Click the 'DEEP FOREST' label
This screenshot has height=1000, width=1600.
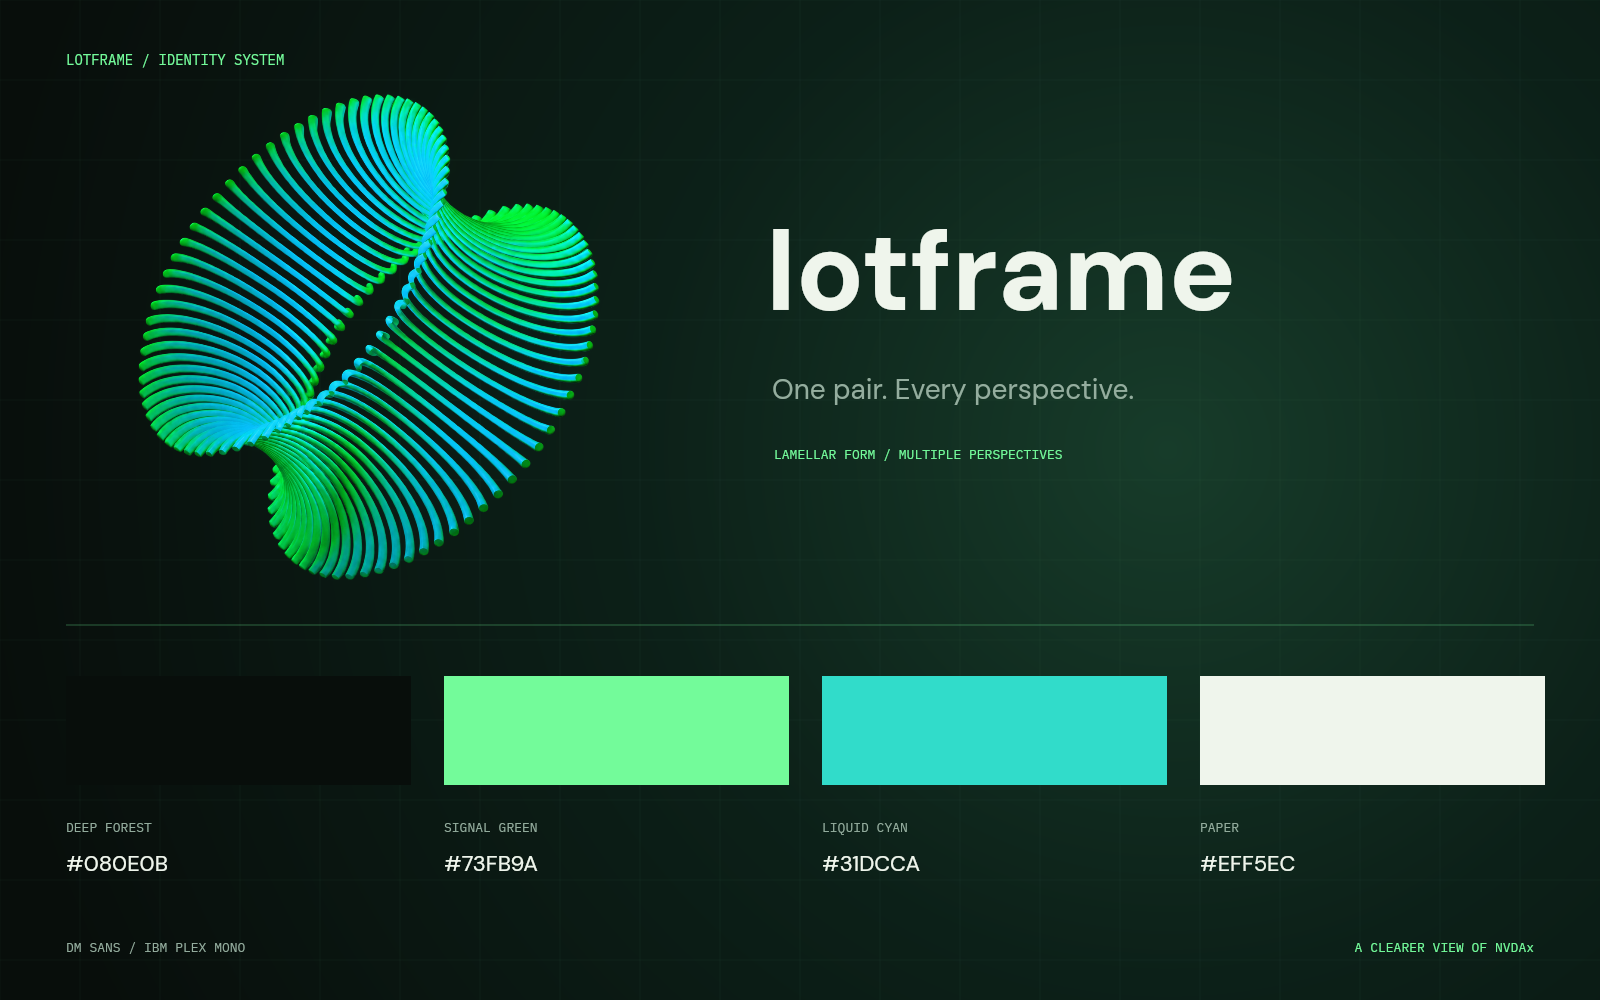click(109, 828)
